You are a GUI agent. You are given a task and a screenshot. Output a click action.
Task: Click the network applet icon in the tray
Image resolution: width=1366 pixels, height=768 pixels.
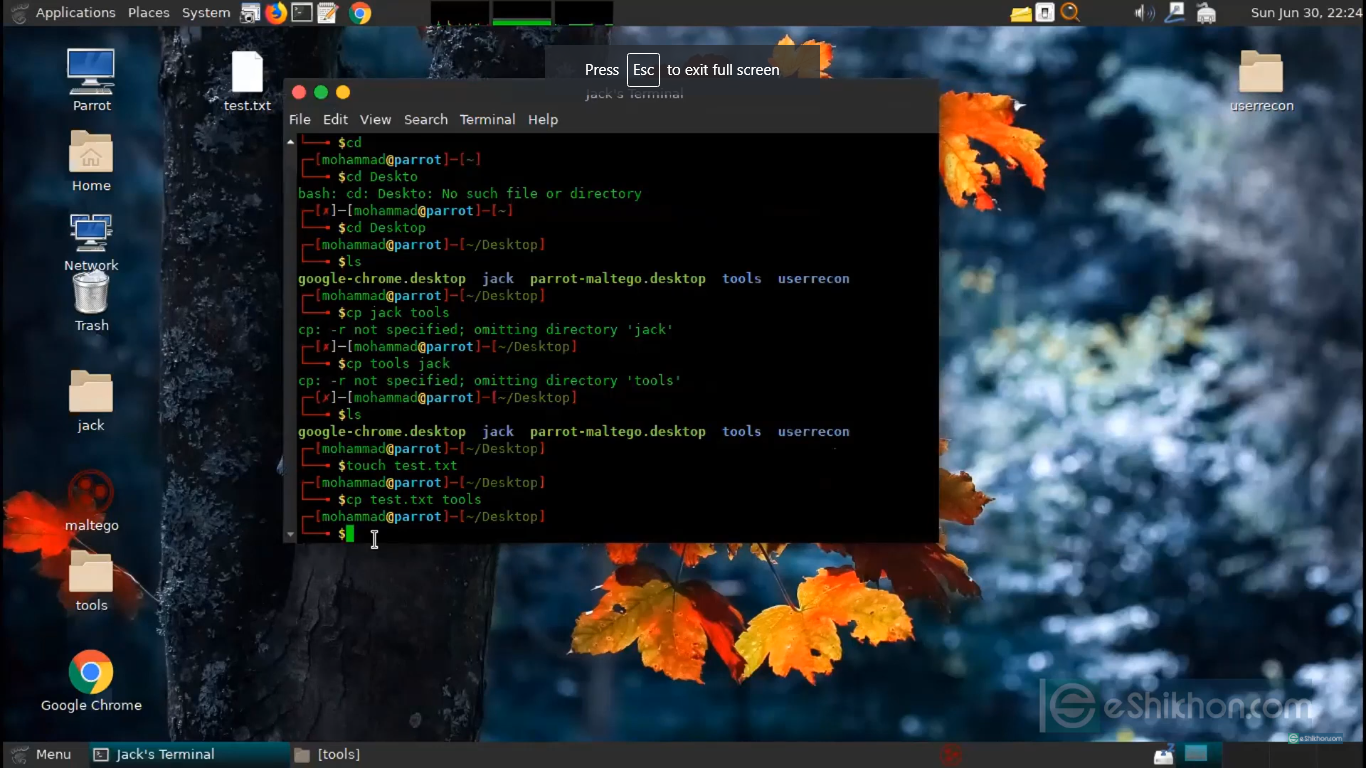tap(1175, 13)
